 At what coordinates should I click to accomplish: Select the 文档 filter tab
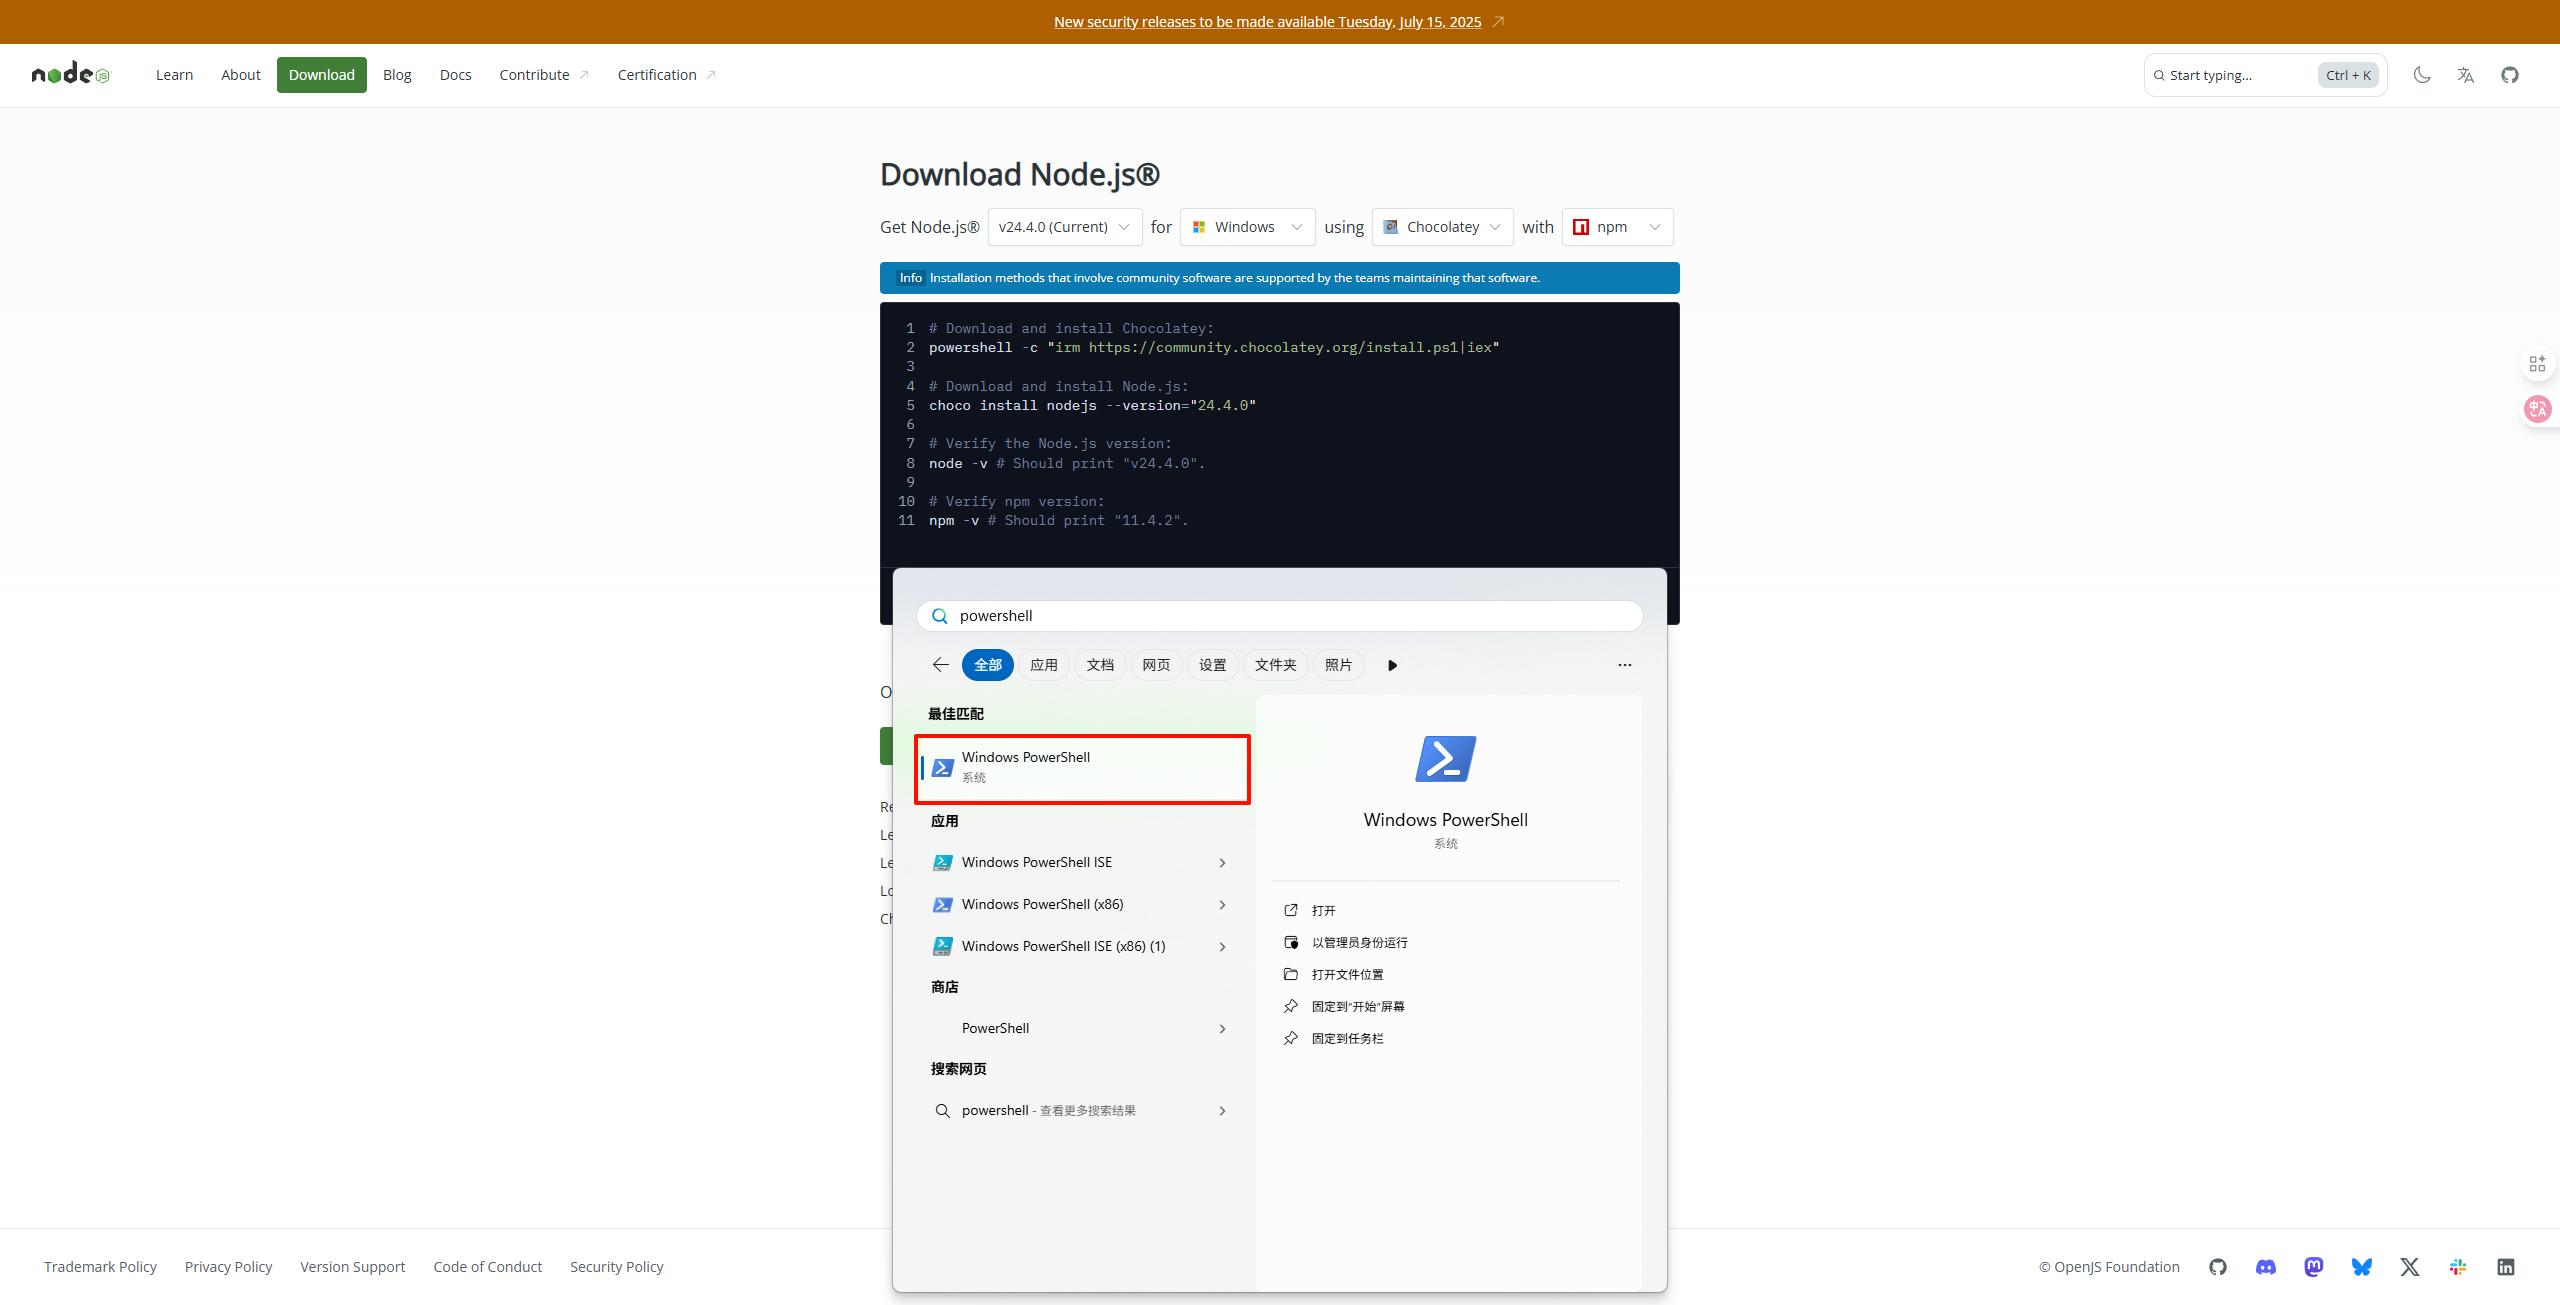coord(1100,665)
